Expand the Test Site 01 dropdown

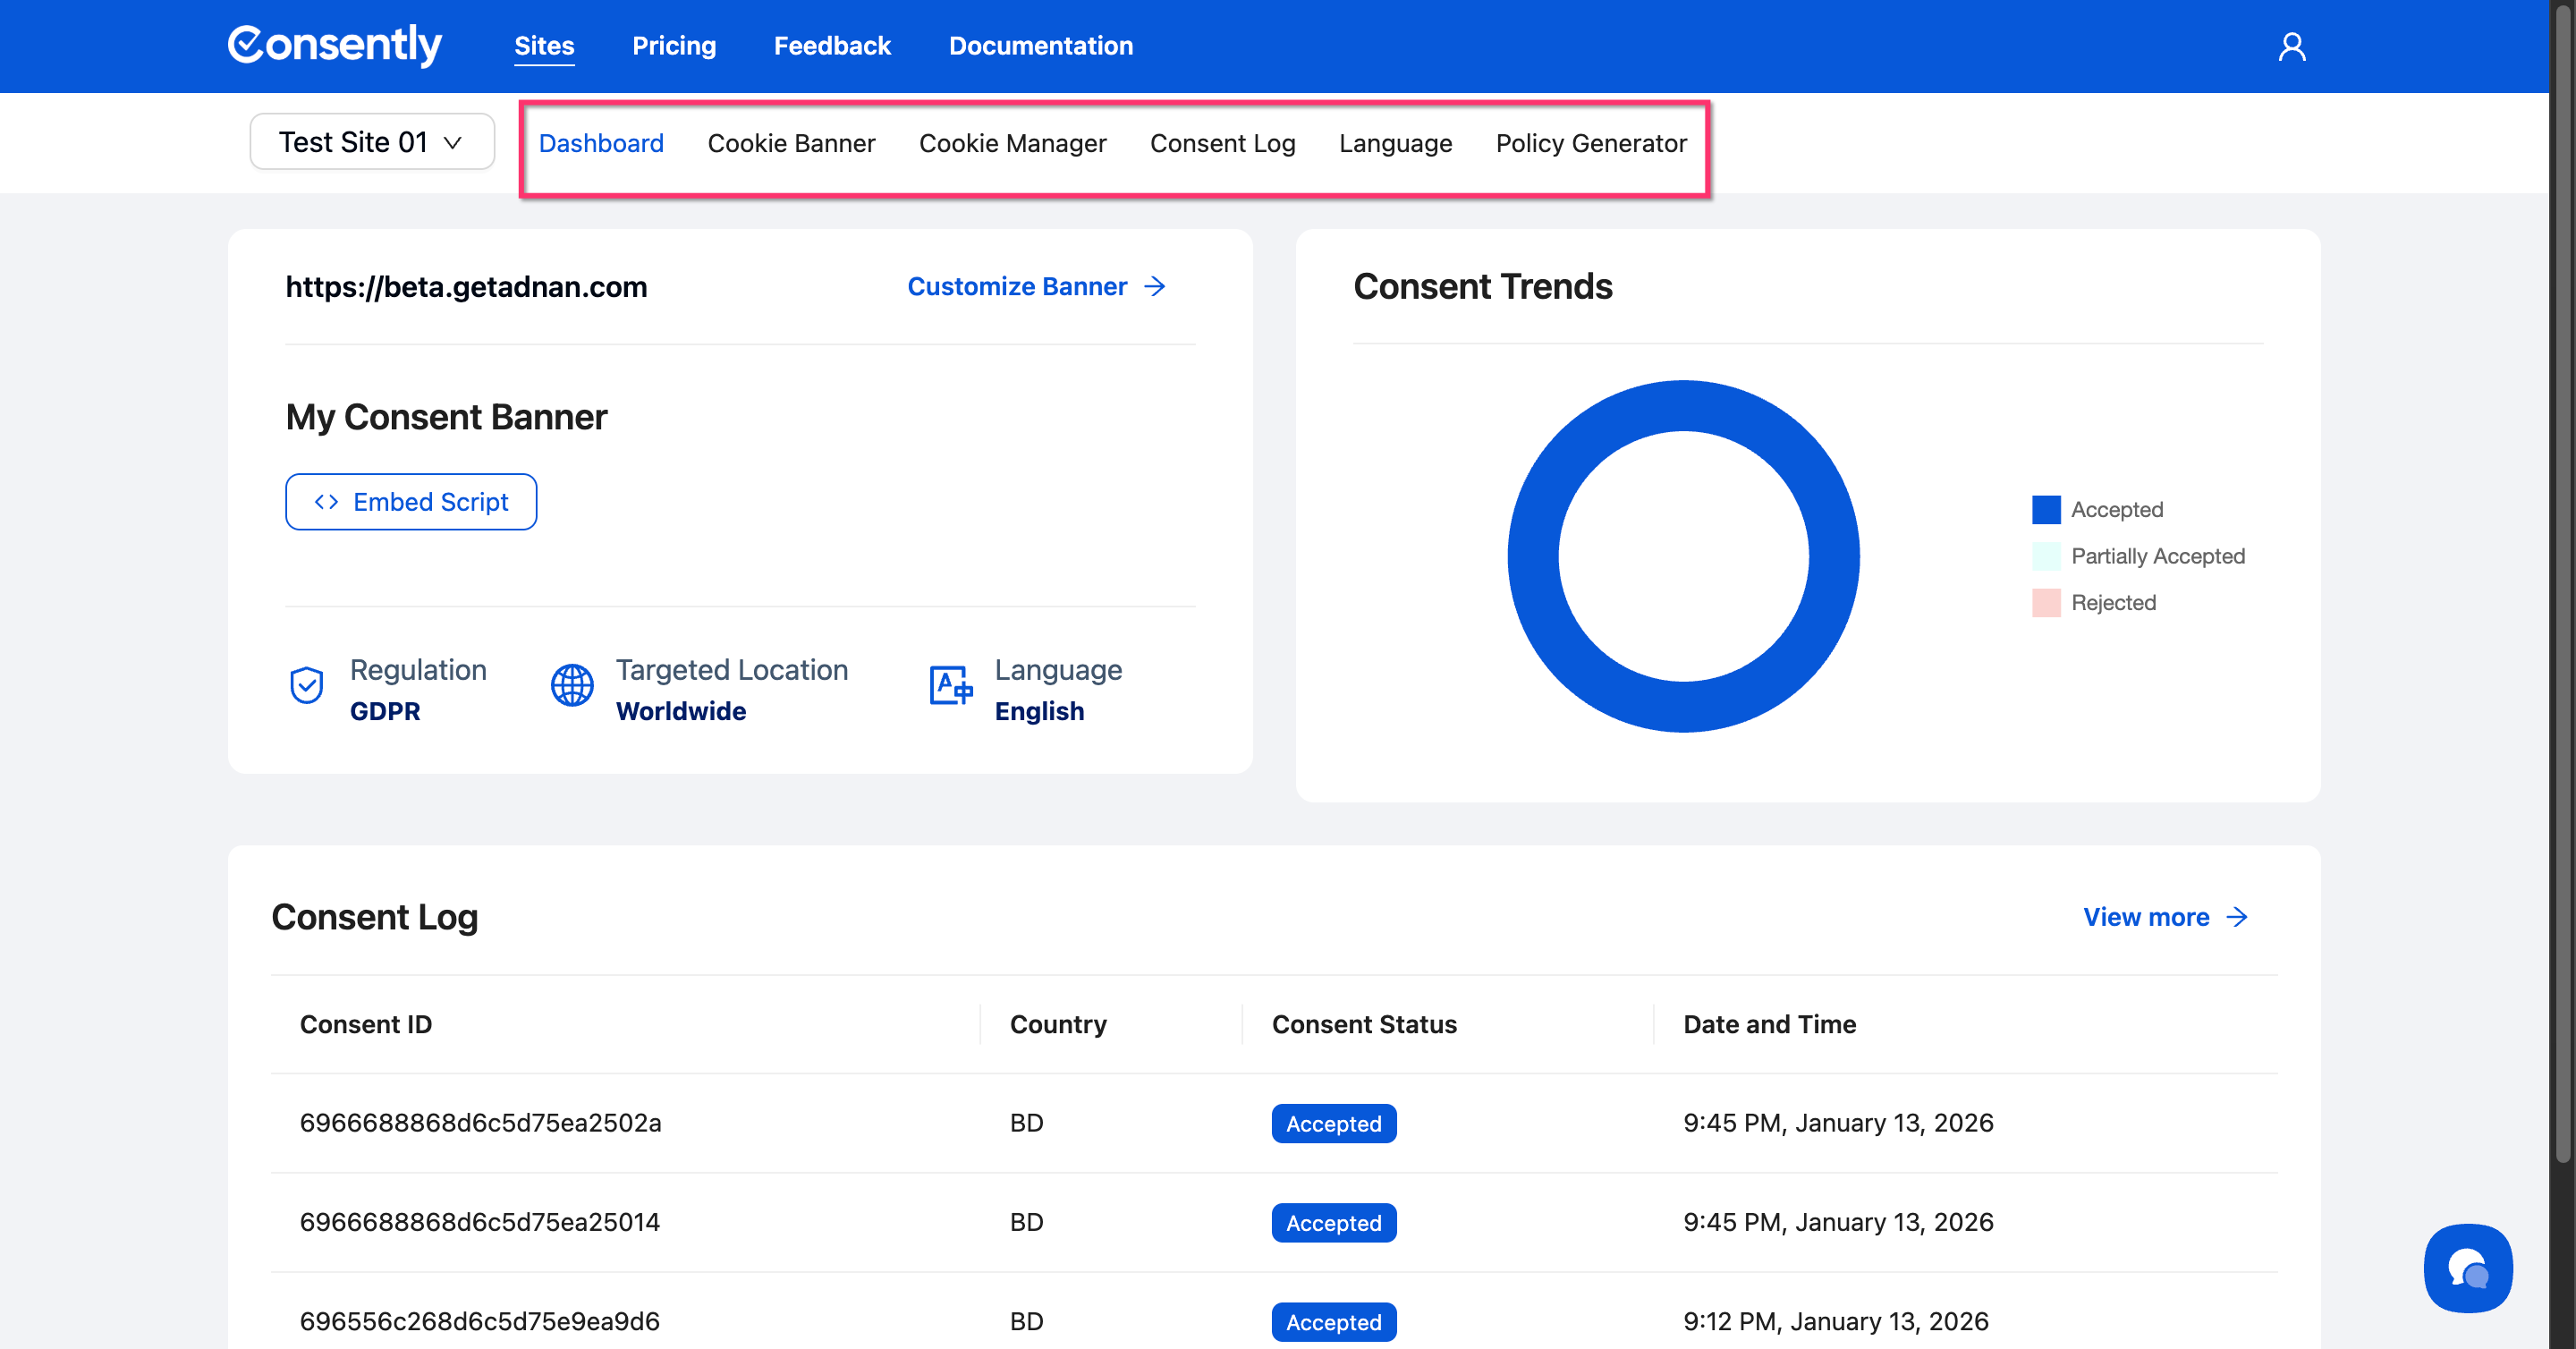[371, 142]
